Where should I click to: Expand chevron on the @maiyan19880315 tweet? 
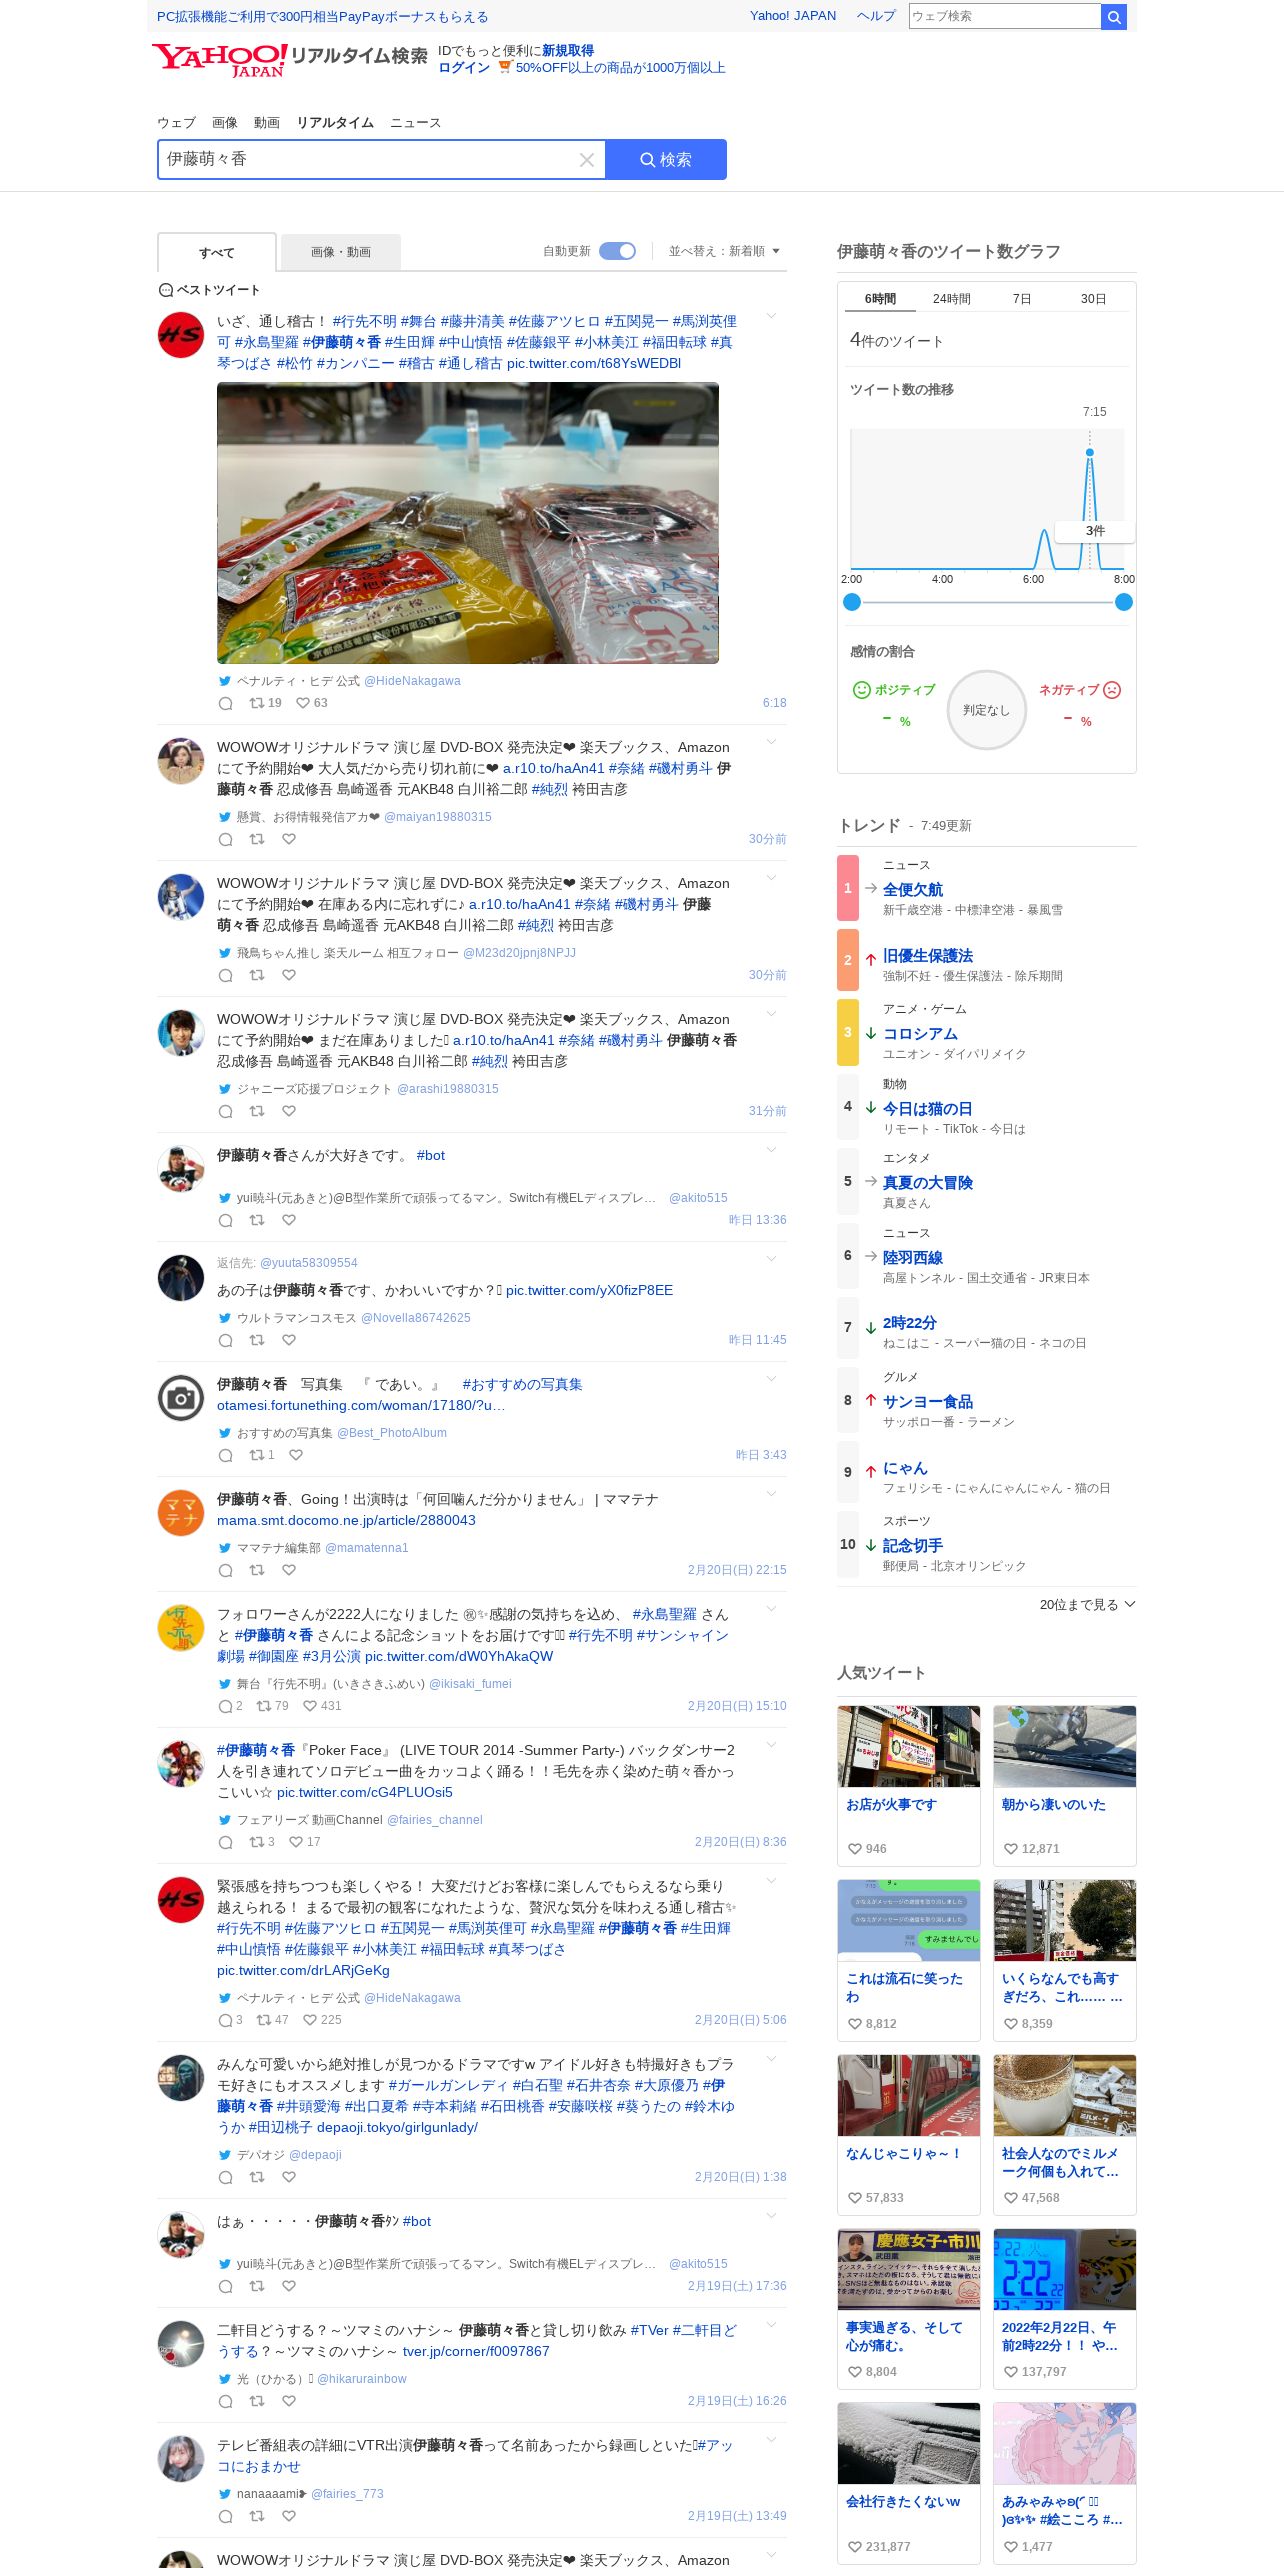pos(771,742)
